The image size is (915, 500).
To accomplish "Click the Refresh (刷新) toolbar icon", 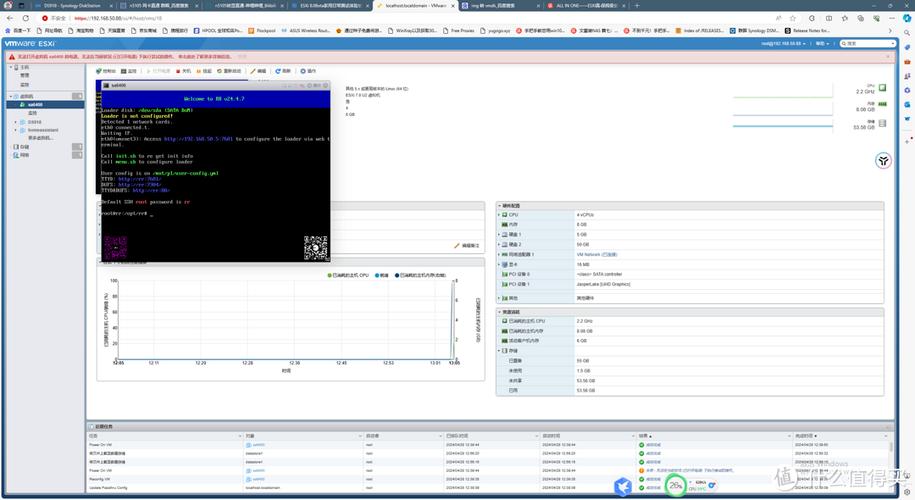I will (x=283, y=71).
